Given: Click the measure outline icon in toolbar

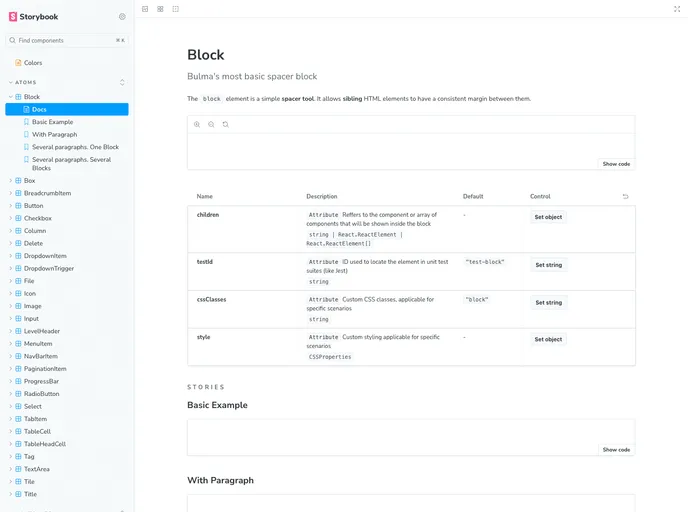Looking at the screenshot, I should [176, 9].
